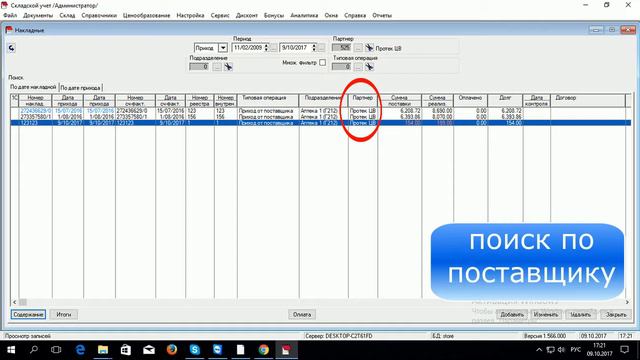Show hidden system tray icons
This screenshot has width=640, height=360.
[x=539, y=350]
